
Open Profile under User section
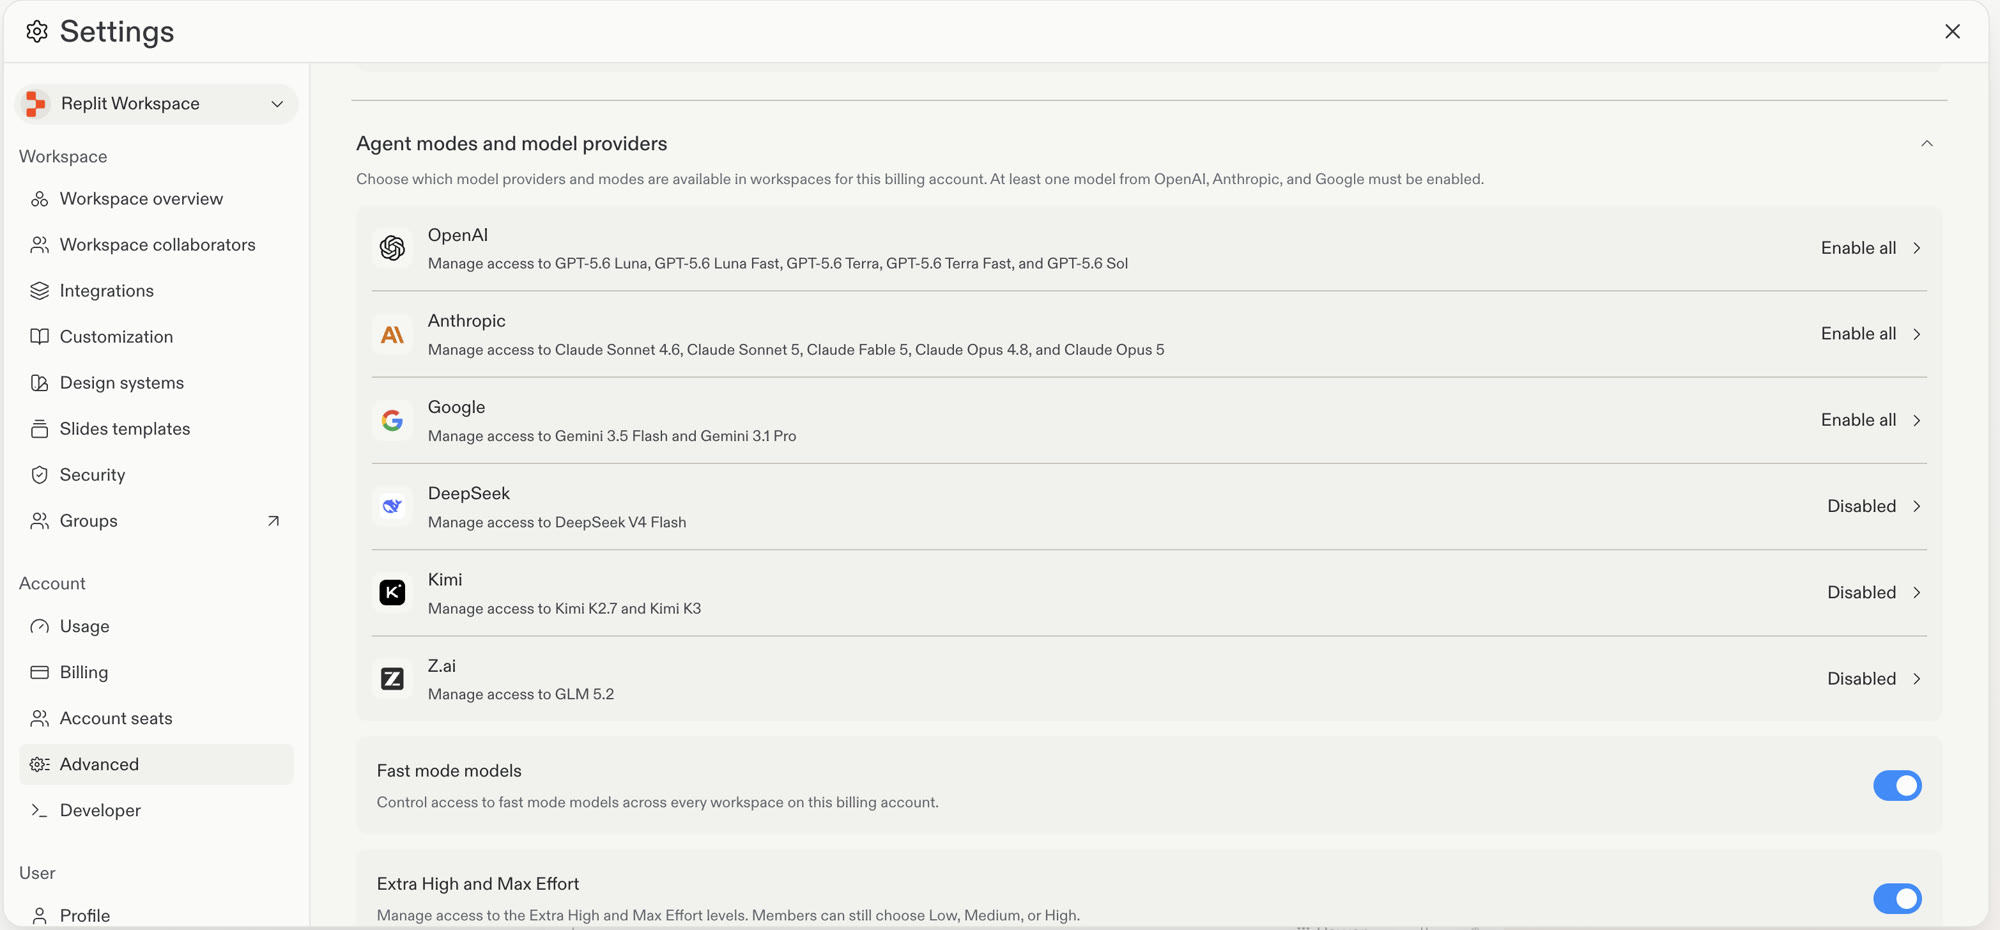click(x=156, y=915)
